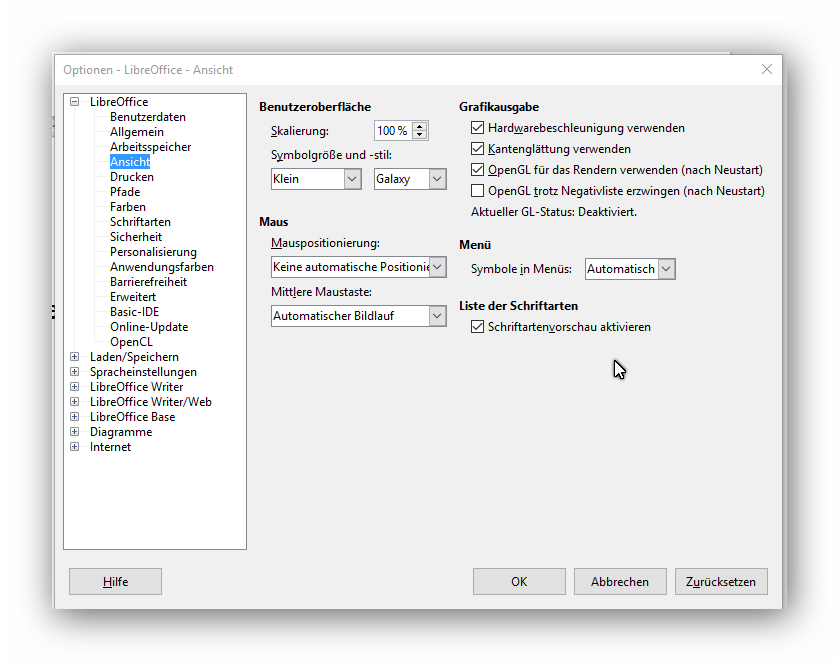Click the Zurücksetzen button
Viewport: 839px width, 661px height.
721,581
